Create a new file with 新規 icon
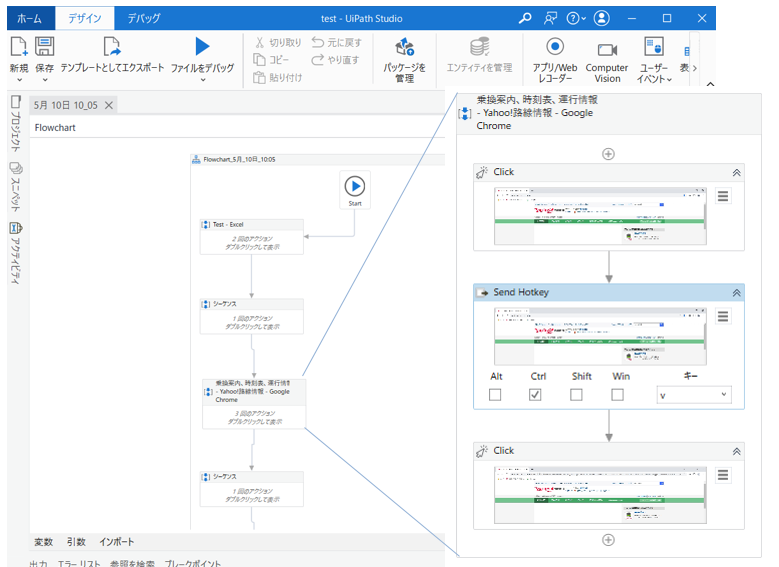 coord(19,47)
